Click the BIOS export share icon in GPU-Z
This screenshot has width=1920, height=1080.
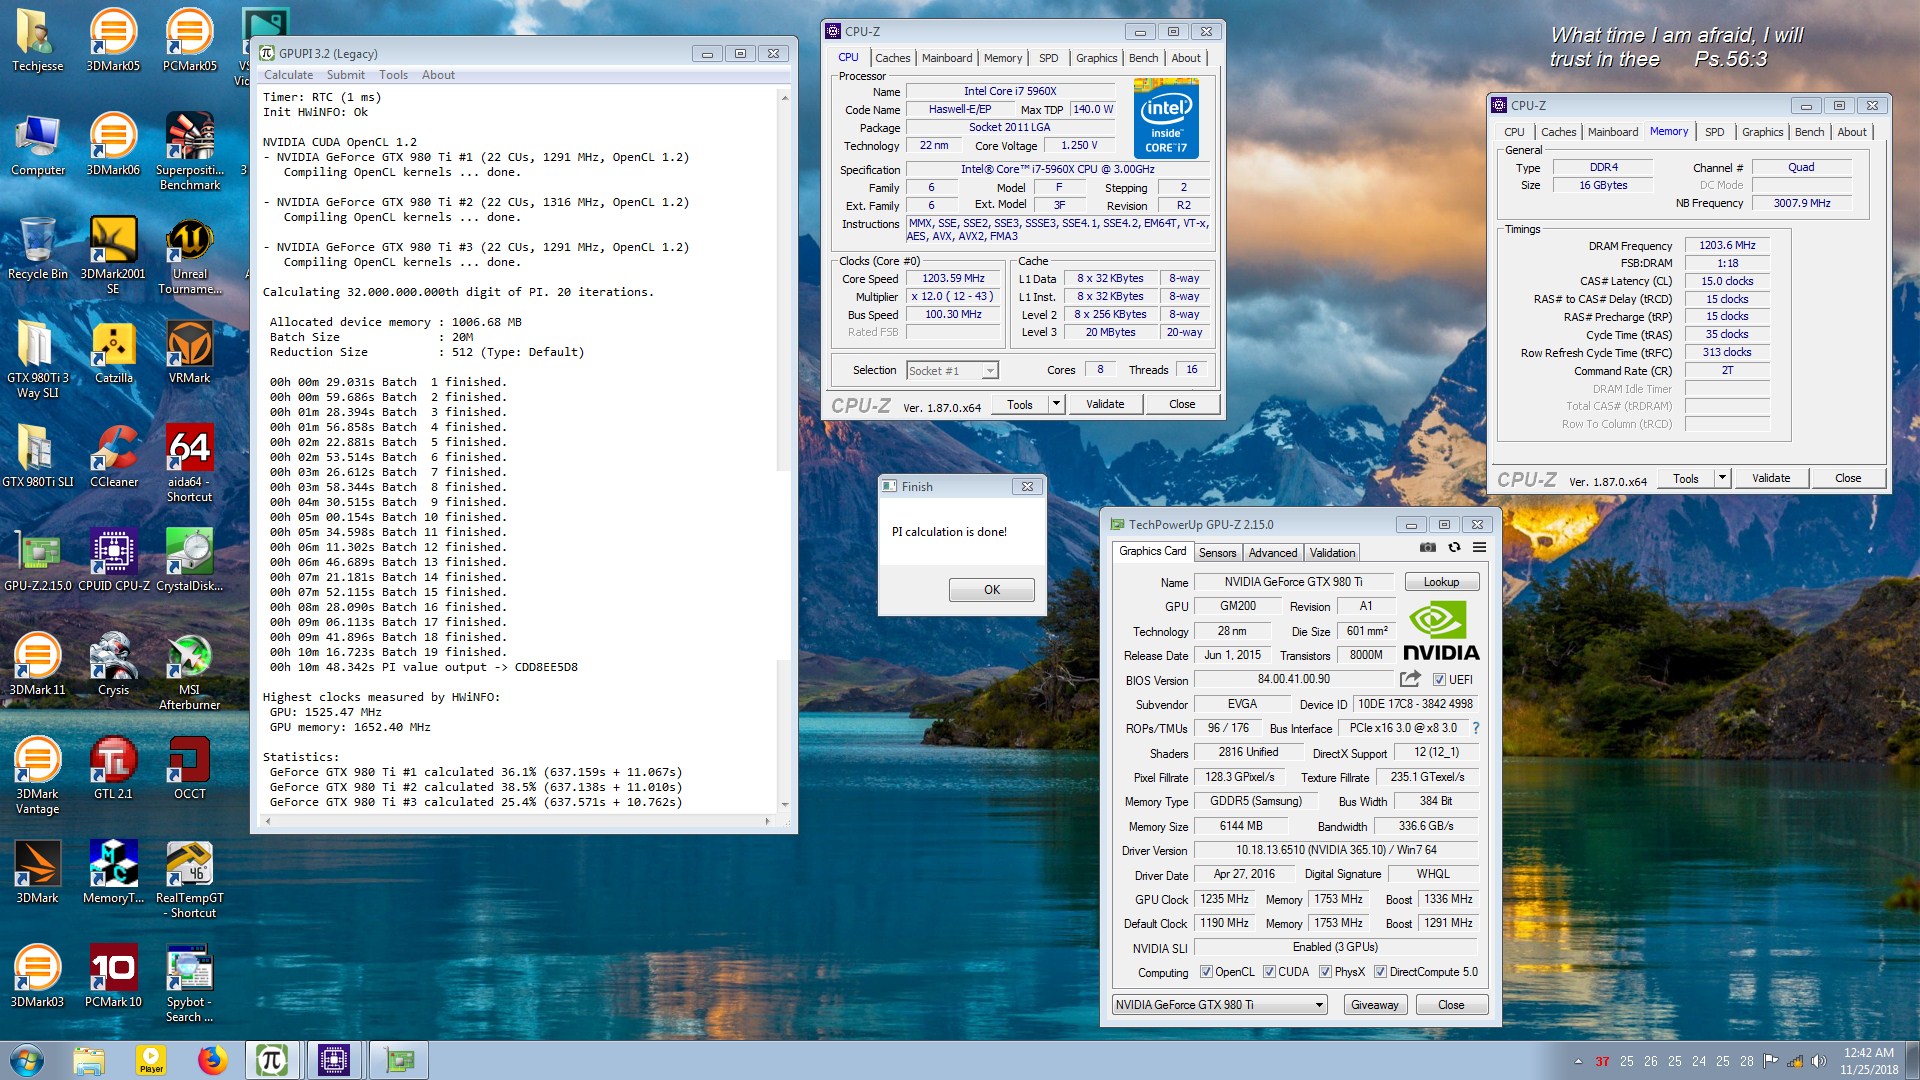tap(1410, 679)
